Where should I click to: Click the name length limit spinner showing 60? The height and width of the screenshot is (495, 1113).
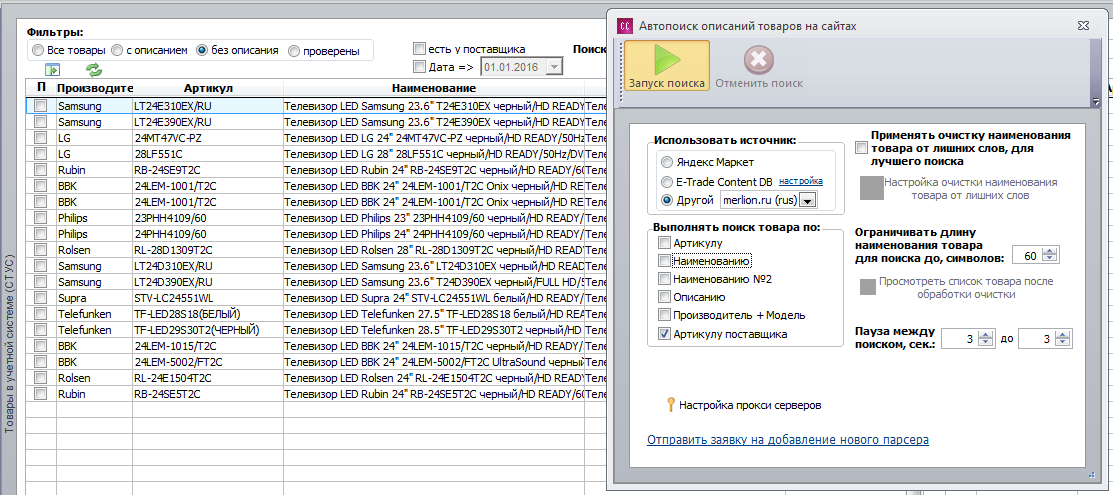tap(1036, 256)
